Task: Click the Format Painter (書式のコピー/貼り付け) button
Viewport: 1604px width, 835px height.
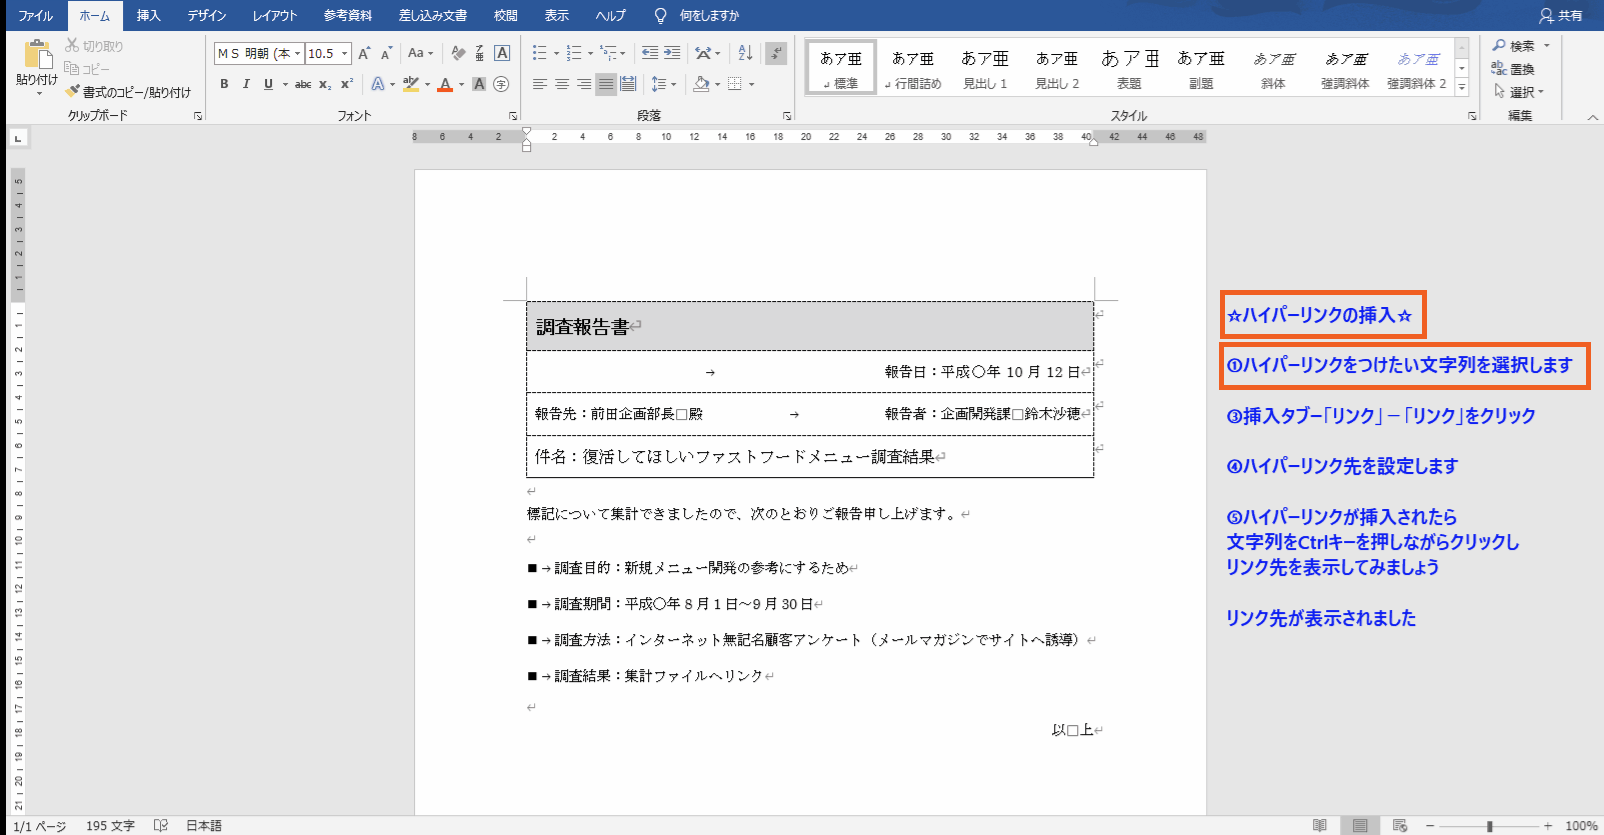Action: pos(128,92)
